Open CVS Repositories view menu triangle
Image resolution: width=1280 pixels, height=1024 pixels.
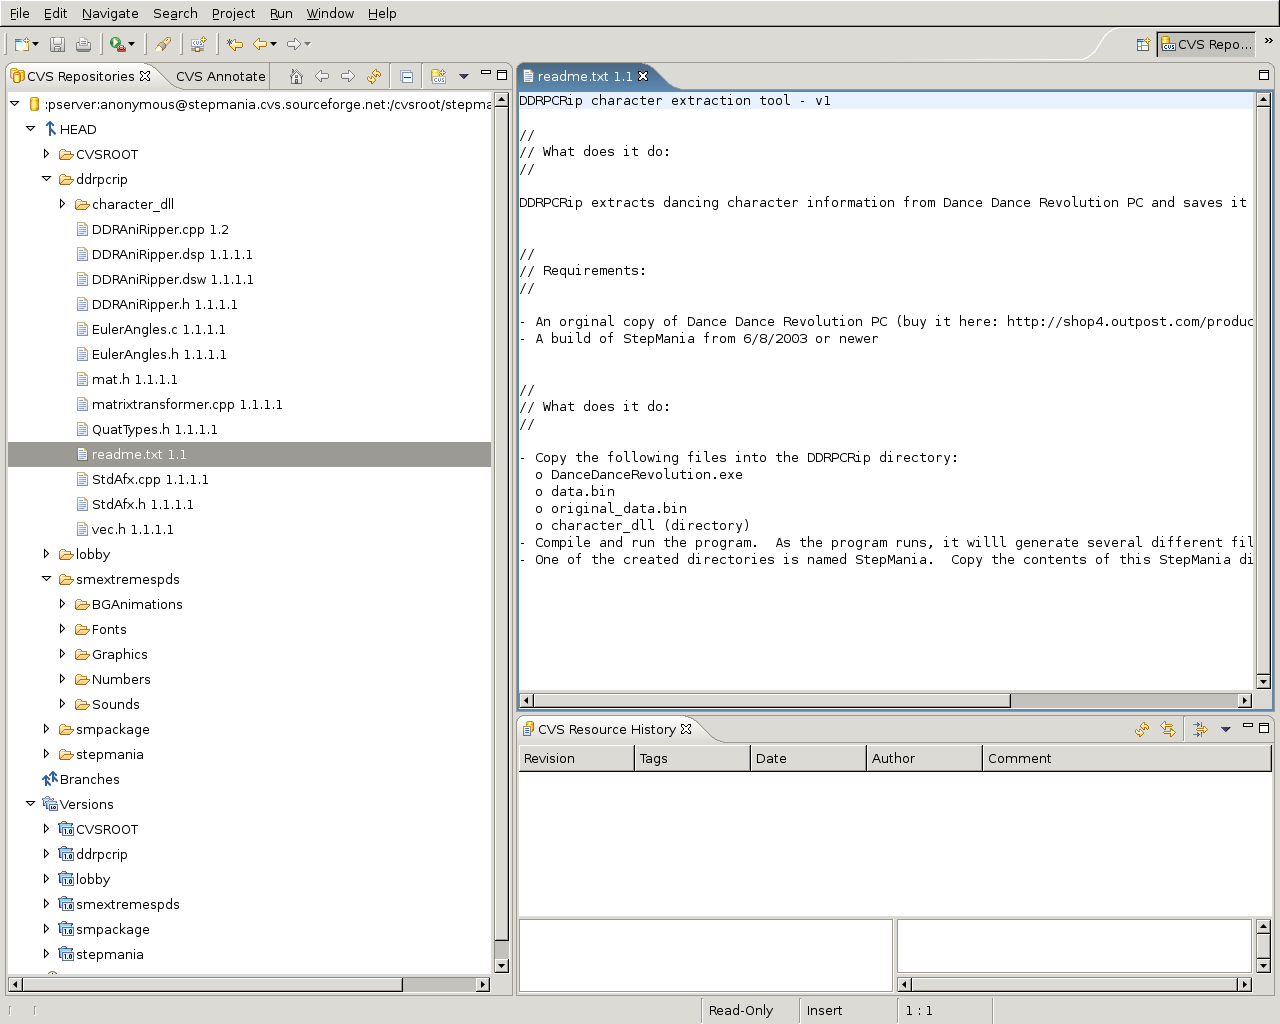[464, 76]
